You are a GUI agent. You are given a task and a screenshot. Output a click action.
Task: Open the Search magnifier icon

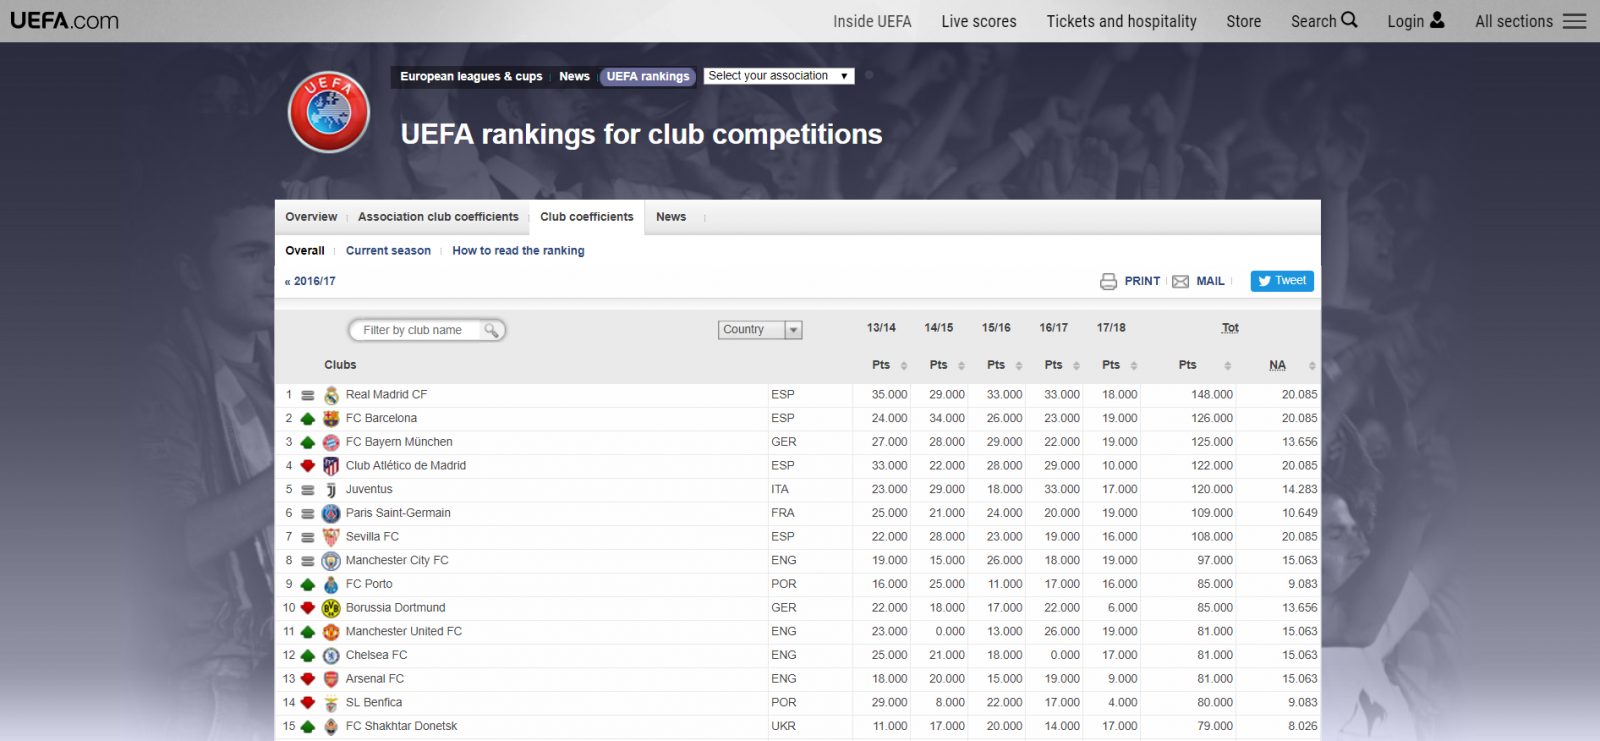(x=1349, y=20)
